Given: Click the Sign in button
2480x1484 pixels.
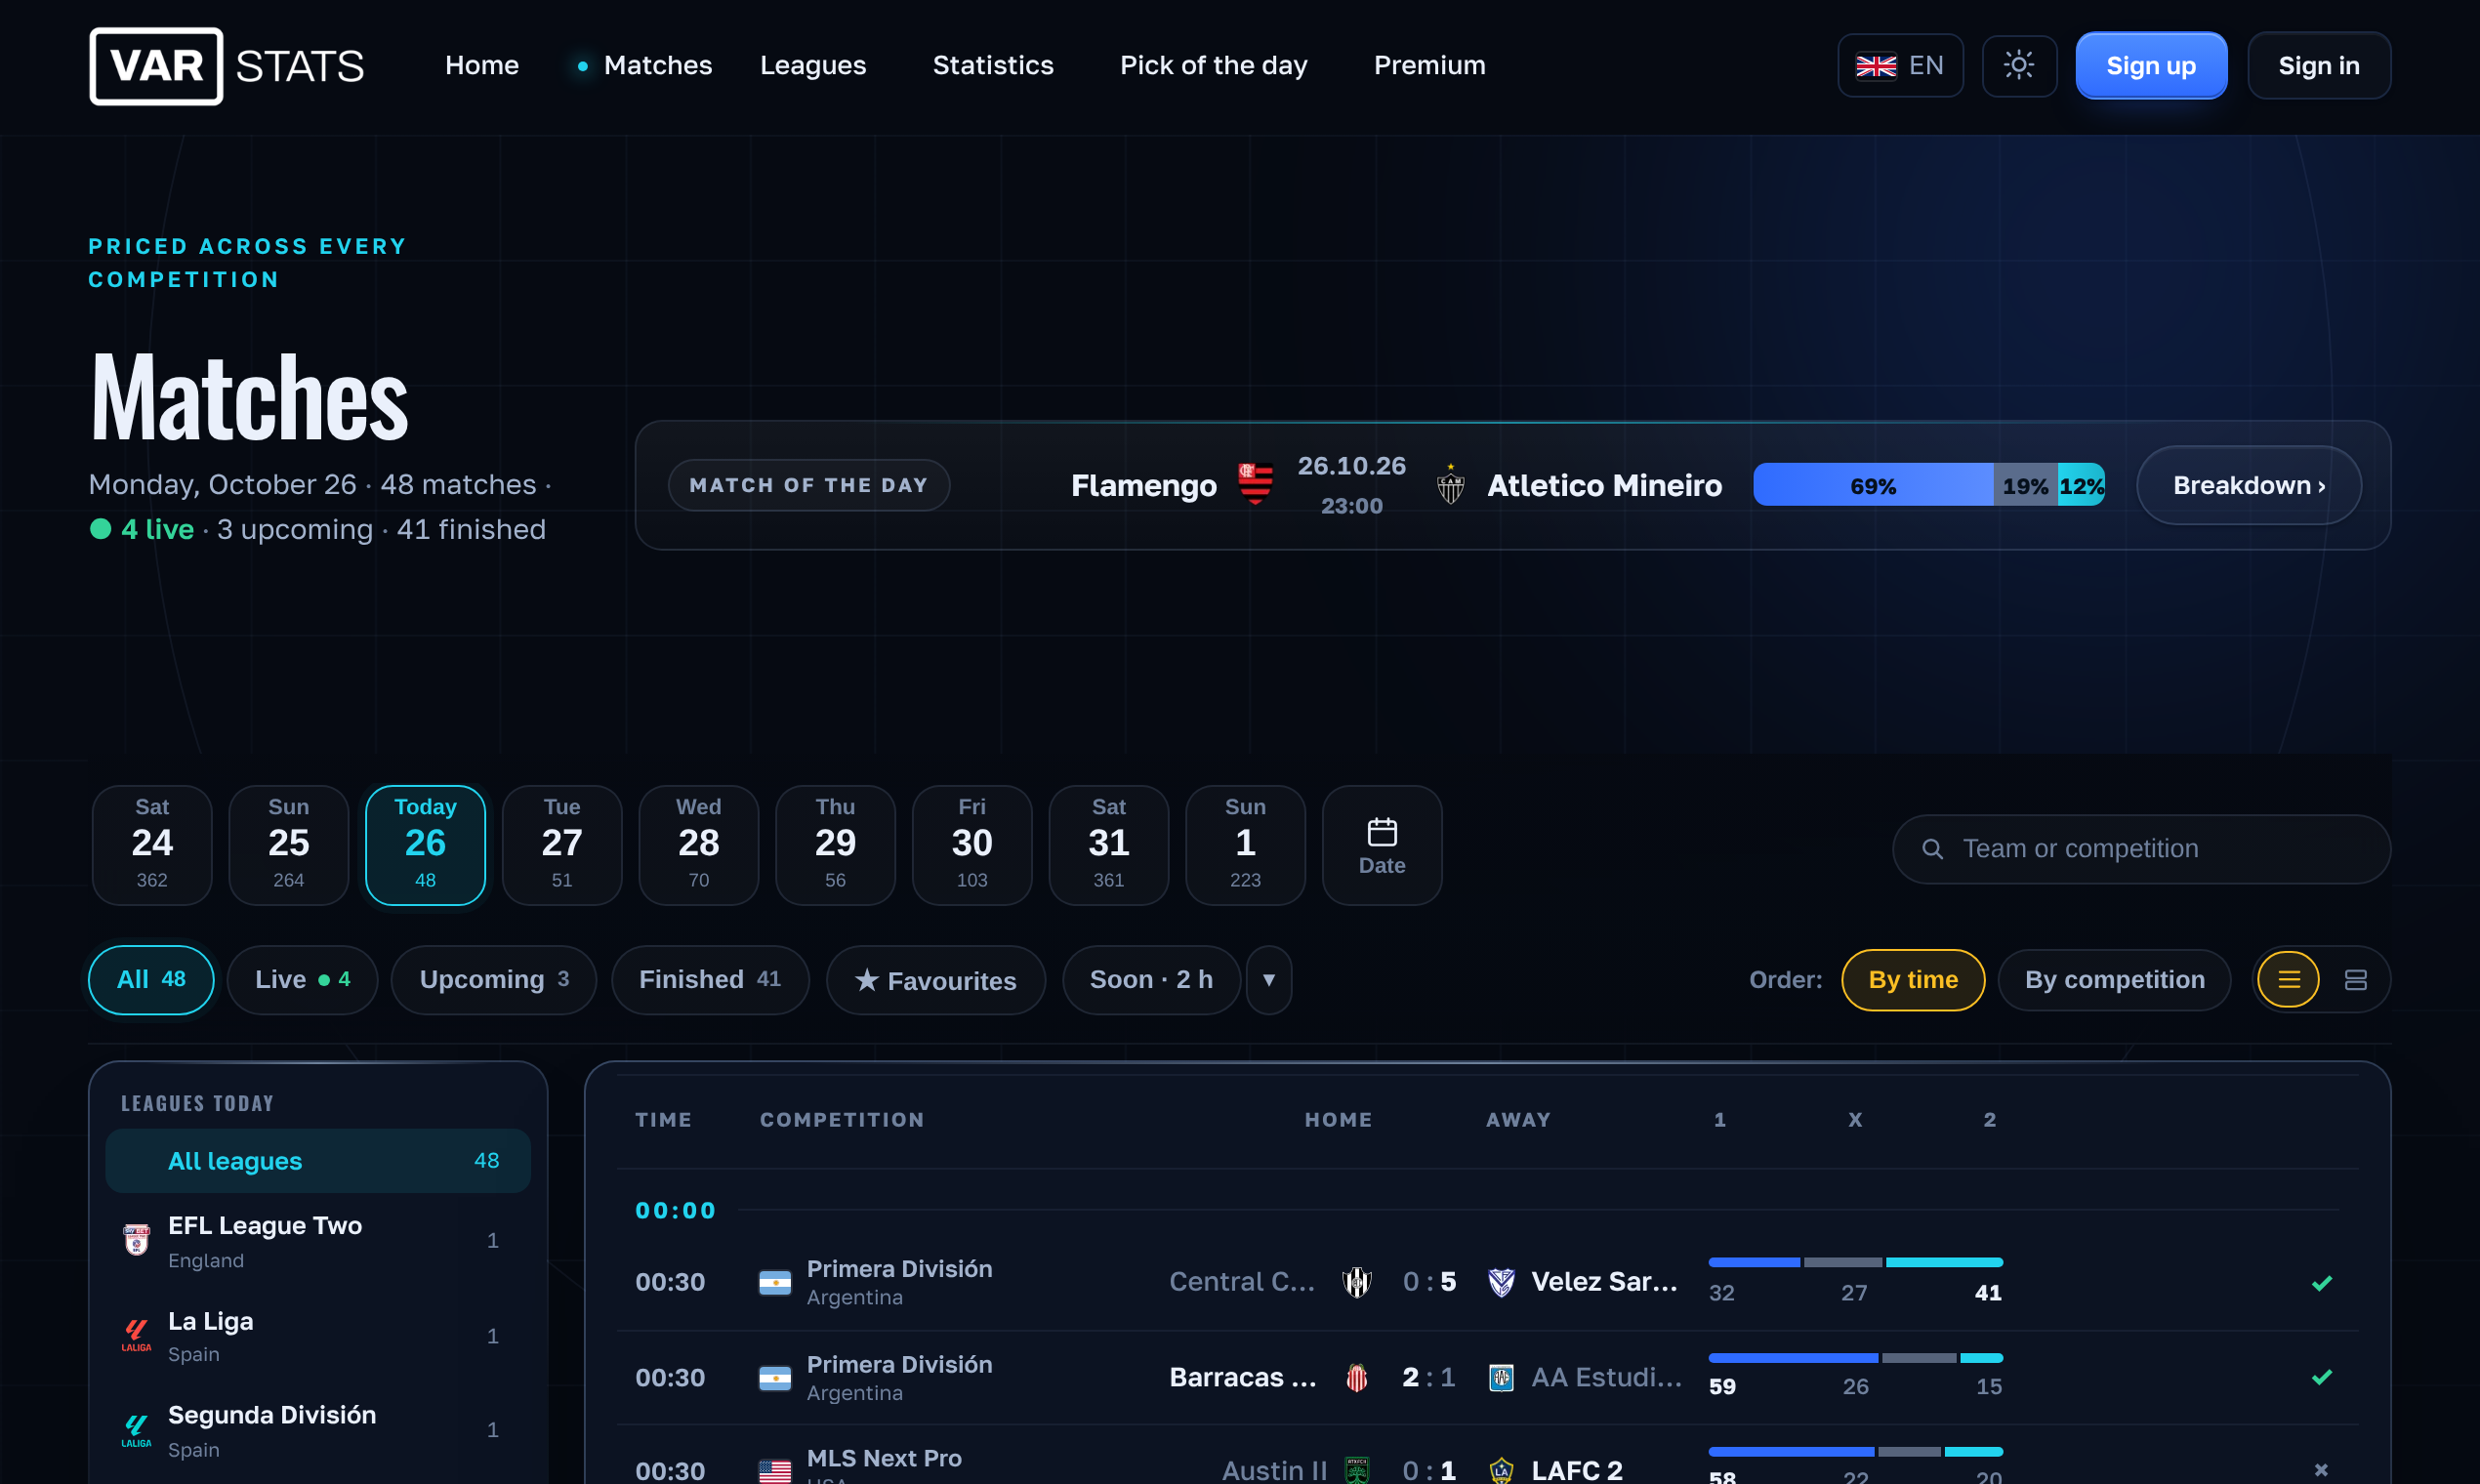Looking at the screenshot, I should (2318, 66).
